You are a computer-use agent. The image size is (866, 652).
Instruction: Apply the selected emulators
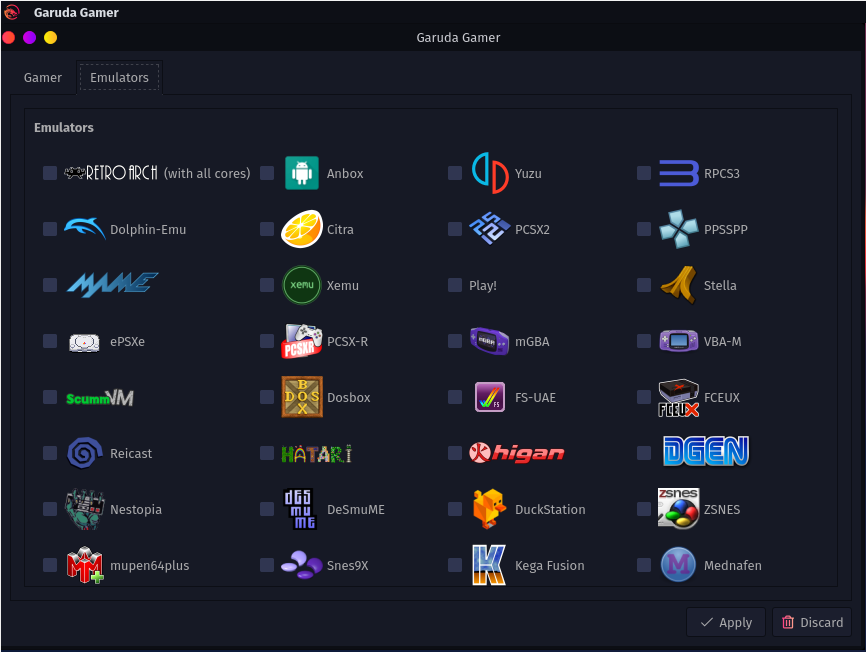726,622
